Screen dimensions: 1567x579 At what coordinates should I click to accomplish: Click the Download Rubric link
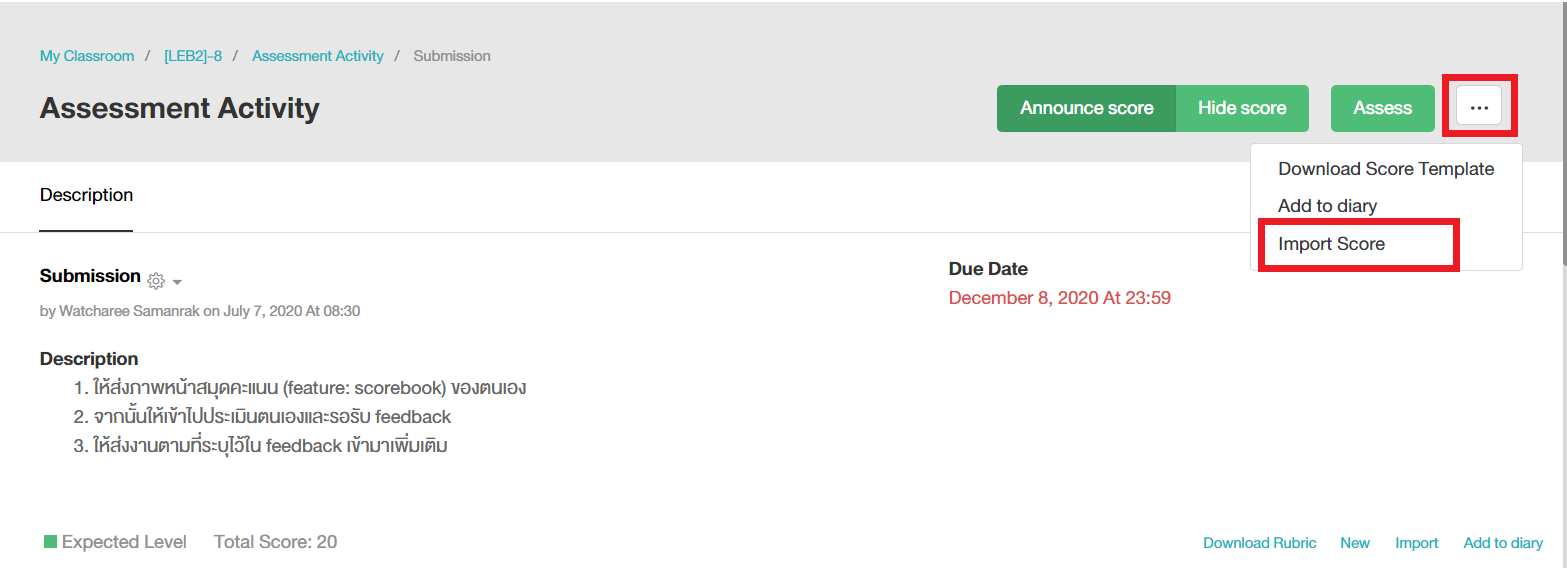click(x=1259, y=543)
